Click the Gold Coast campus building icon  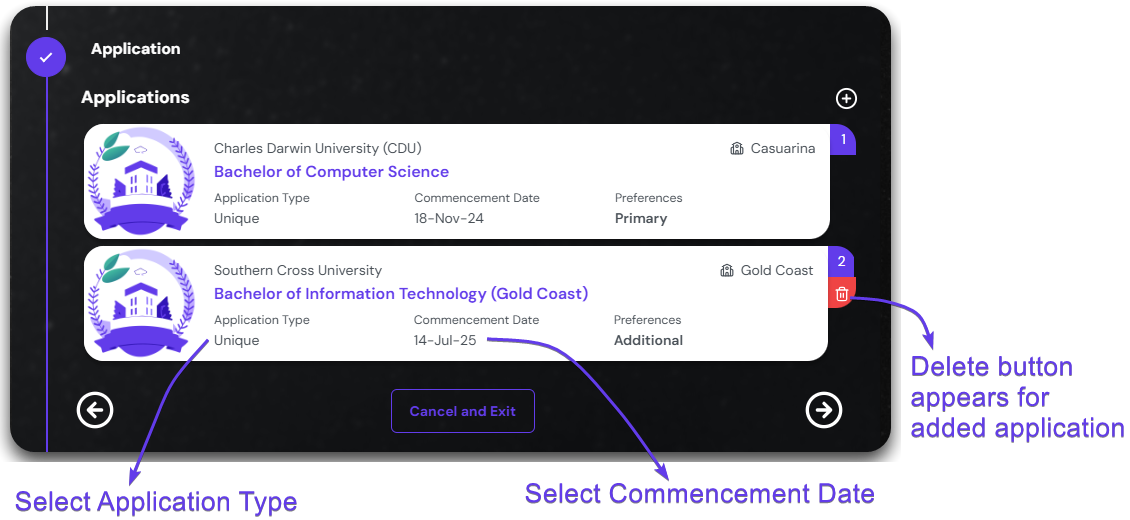(x=727, y=271)
